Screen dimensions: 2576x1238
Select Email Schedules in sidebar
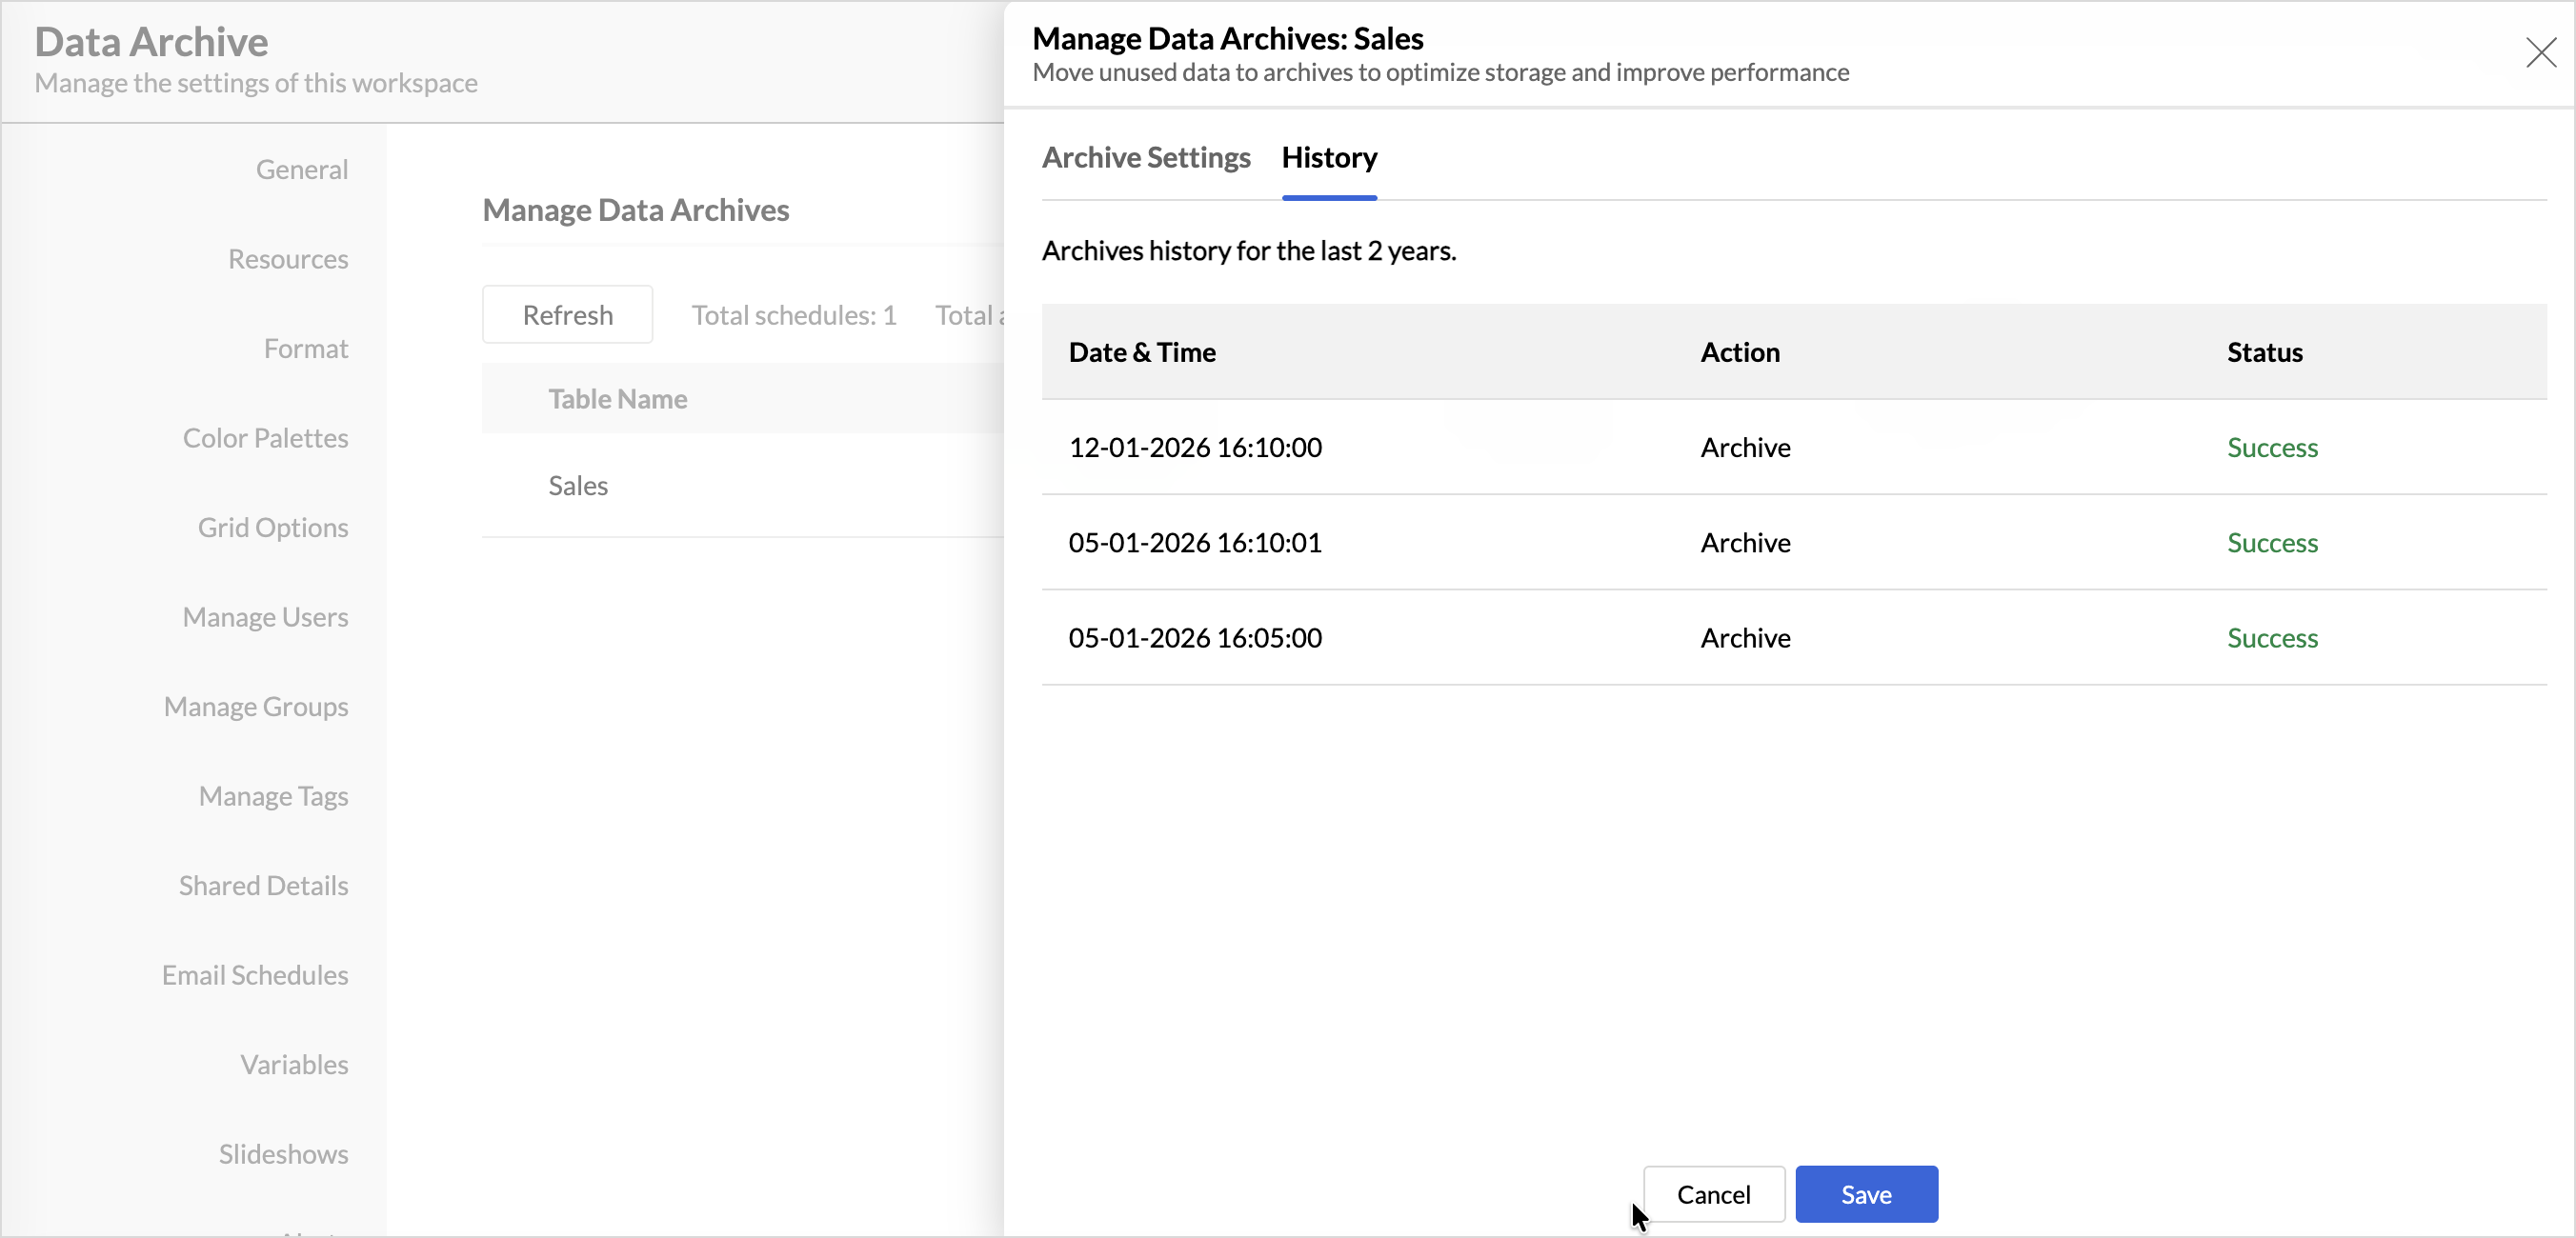[x=255, y=975]
